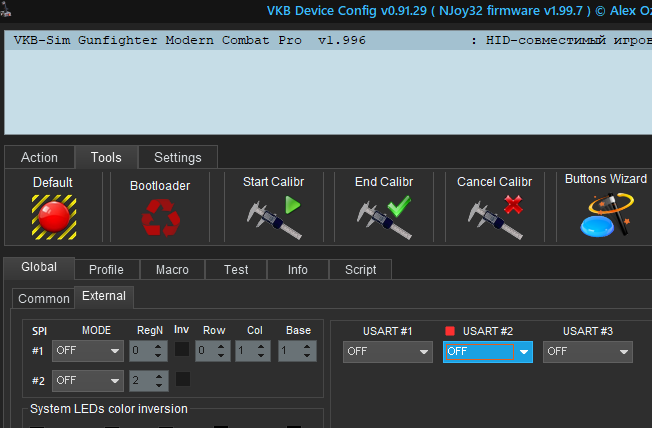This screenshot has height=428, width=652.
Task: Open the Profile tab
Action: tap(106, 269)
